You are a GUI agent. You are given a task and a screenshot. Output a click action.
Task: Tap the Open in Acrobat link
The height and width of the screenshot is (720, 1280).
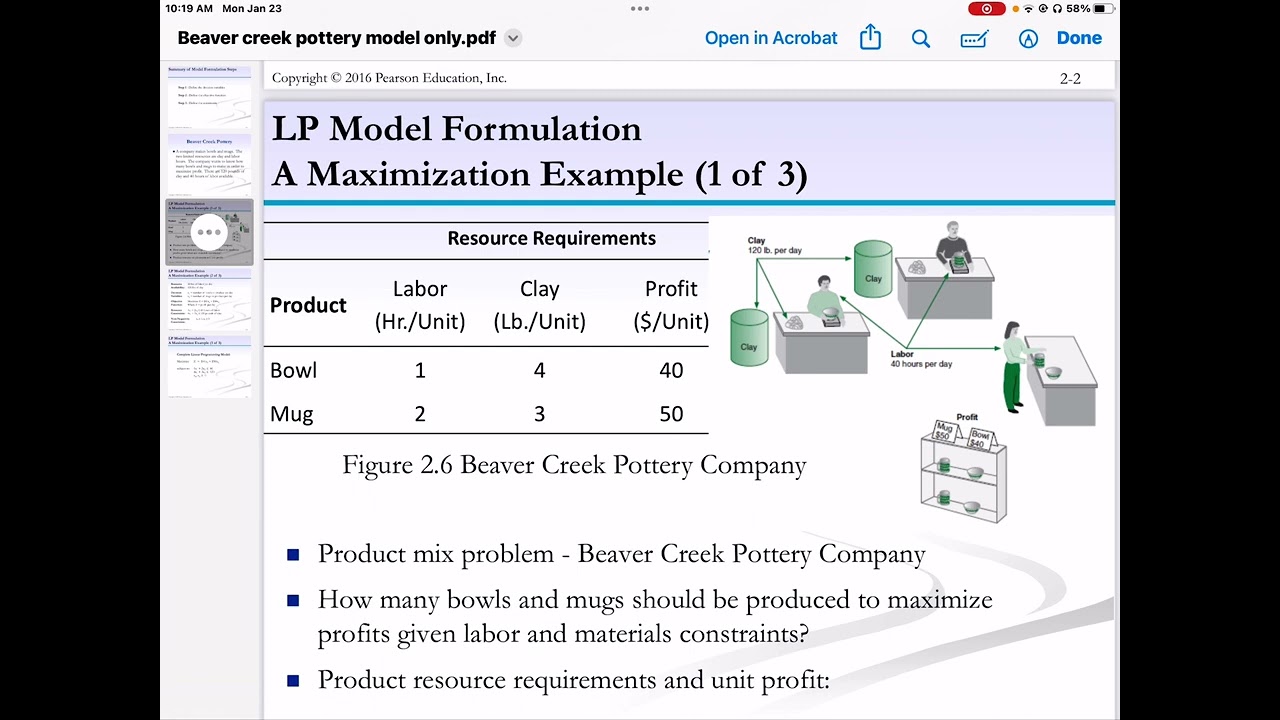pos(771,38)
